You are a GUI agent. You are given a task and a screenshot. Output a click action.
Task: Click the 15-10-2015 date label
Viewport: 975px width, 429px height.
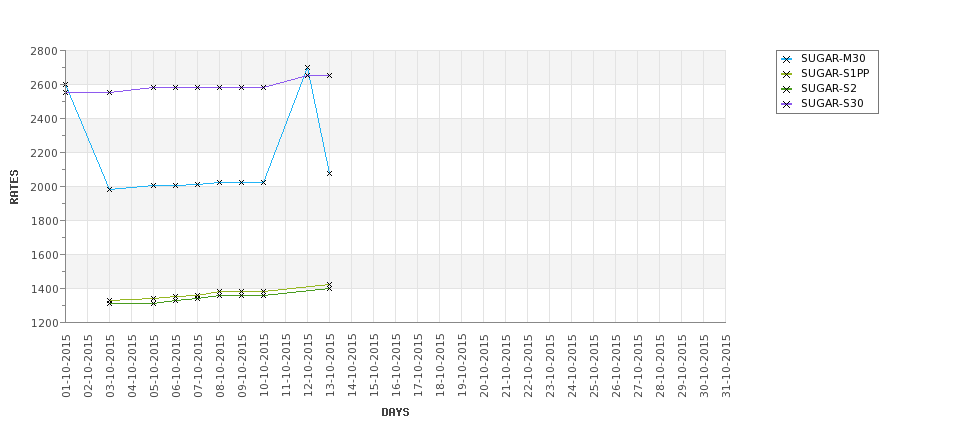click(374, 366)
